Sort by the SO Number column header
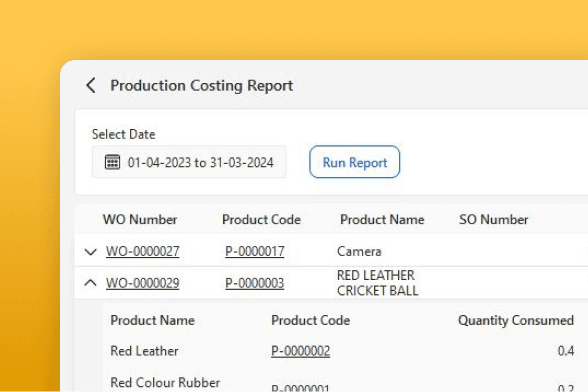Image resolution: width=588 pixels, height=392 pixels. [494, 219]
